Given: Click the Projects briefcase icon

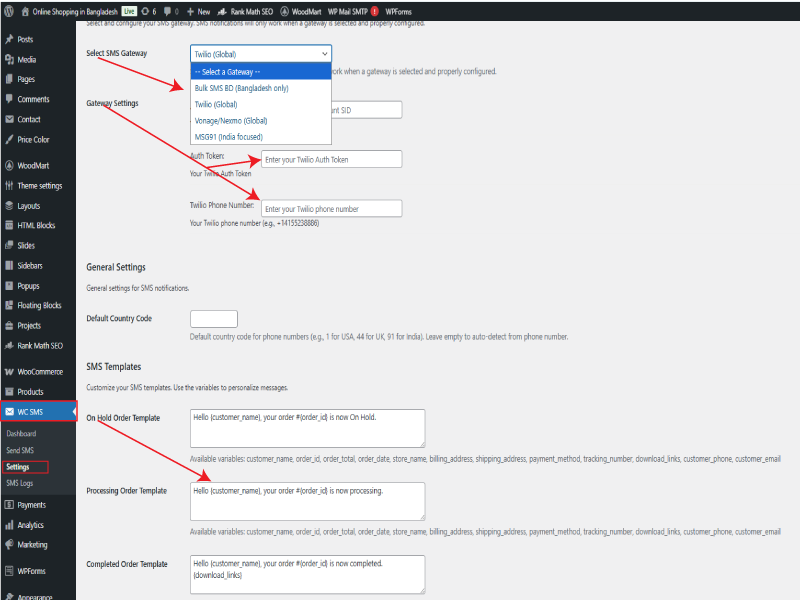Looking at the screenshot, I should point(9,326).
